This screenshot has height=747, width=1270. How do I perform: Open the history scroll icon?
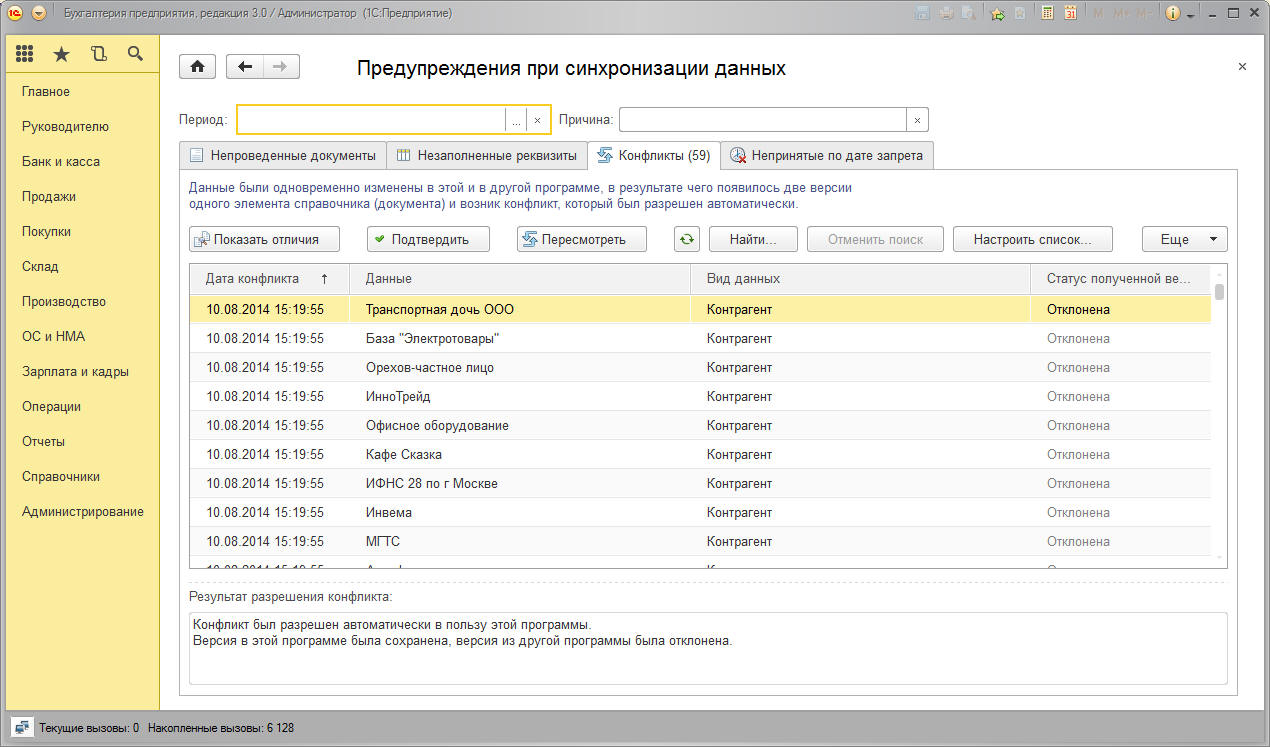click(98, 54)
